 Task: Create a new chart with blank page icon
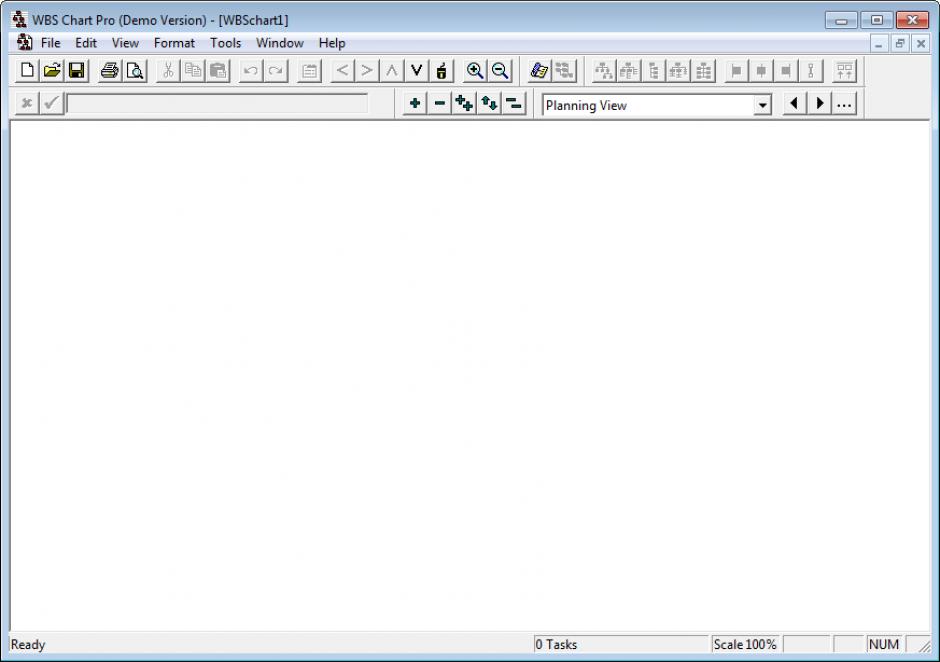tap(27, 71)
